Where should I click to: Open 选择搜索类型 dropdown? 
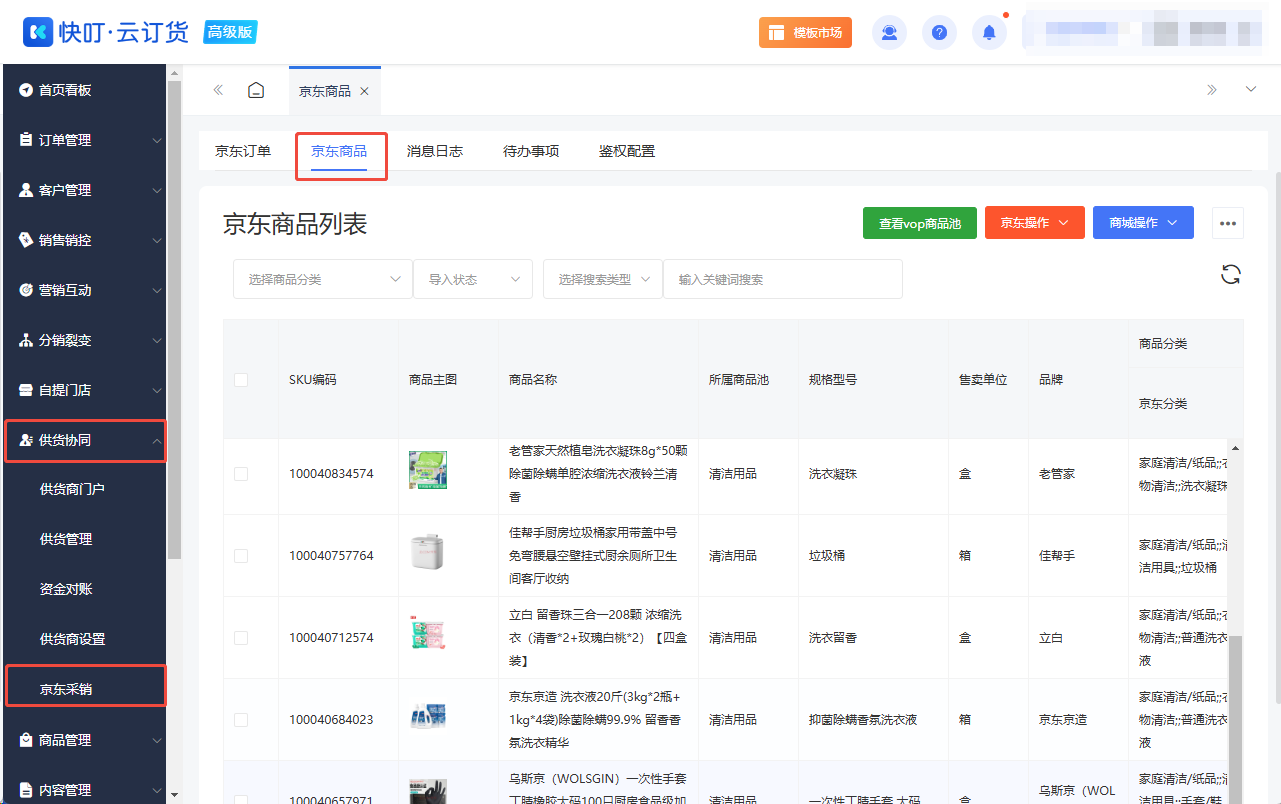pos(603,279)
